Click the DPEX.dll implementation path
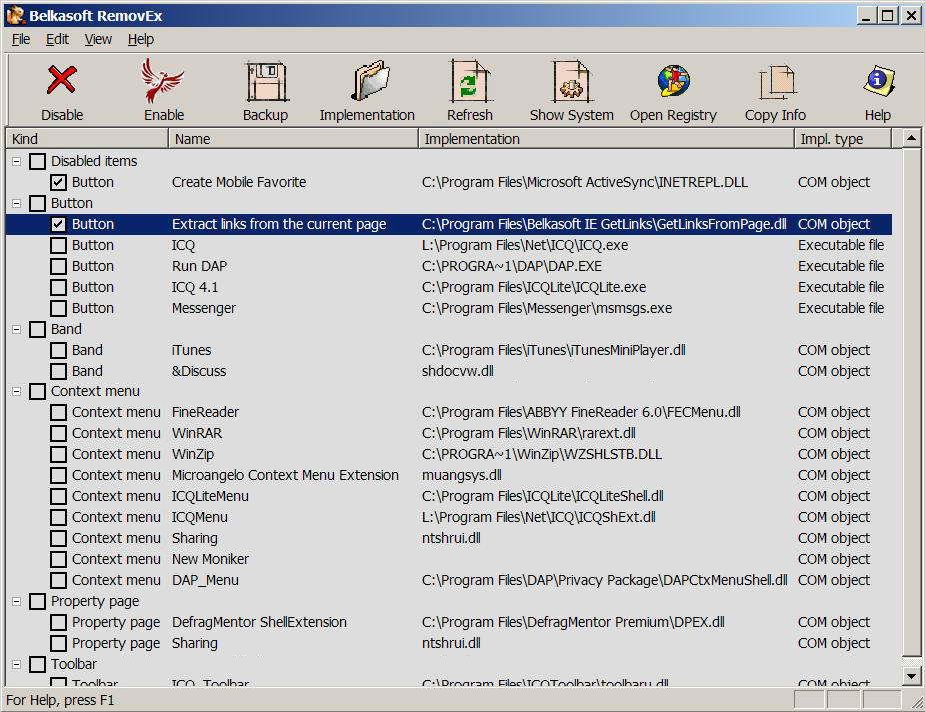The width and height of the screenshot is (925, 712). [x=573, y=622]
